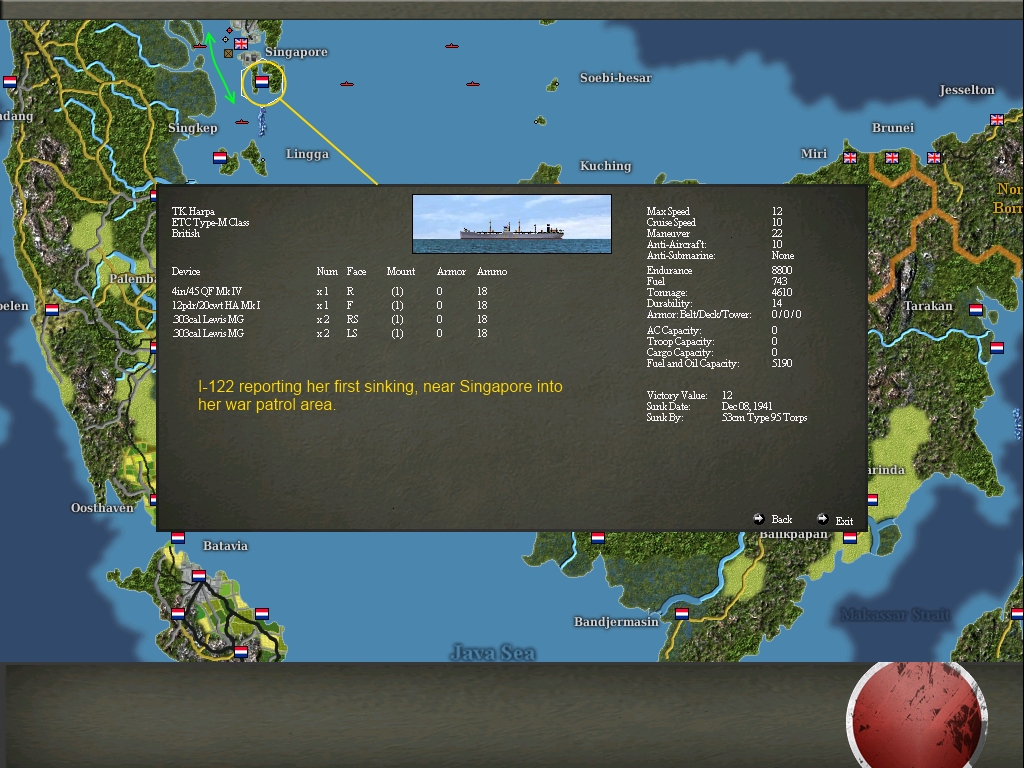Select the Dutch flag below Singkep label
The height and width of the screenshot is (768, 1024).
(x=220, y=157)
